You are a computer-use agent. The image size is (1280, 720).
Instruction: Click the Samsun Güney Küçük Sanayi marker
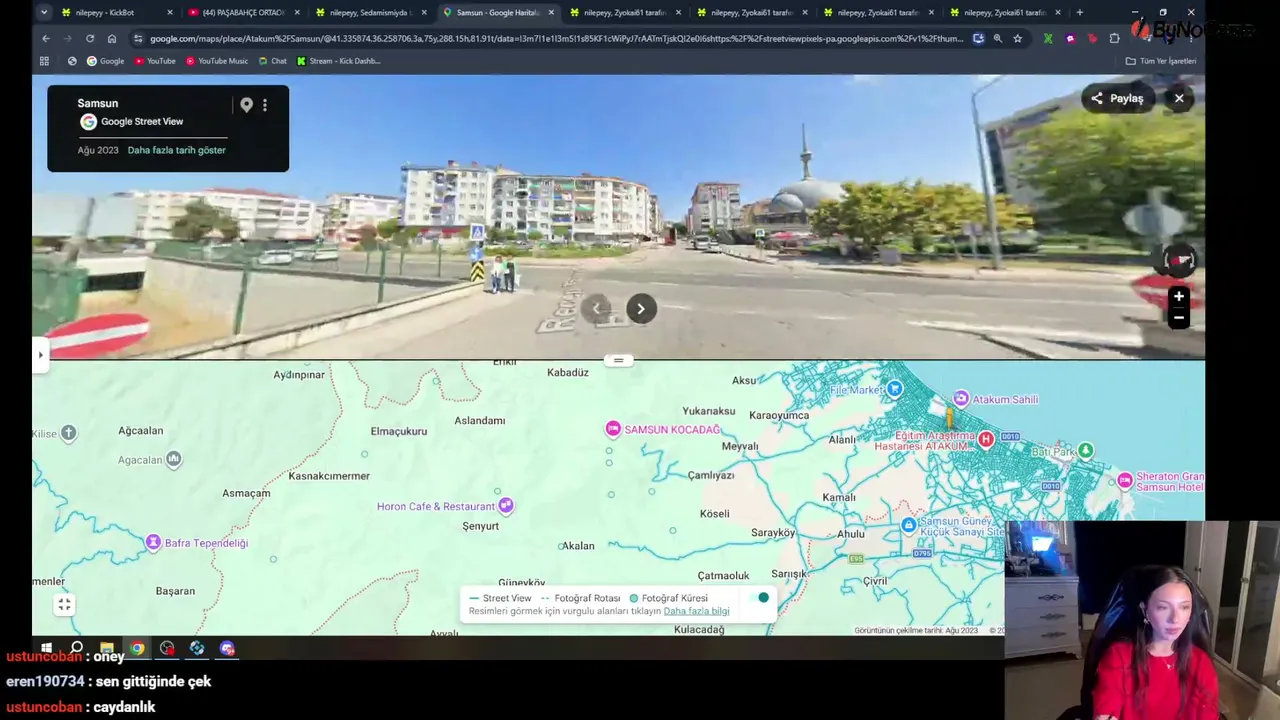click(908, 525)
